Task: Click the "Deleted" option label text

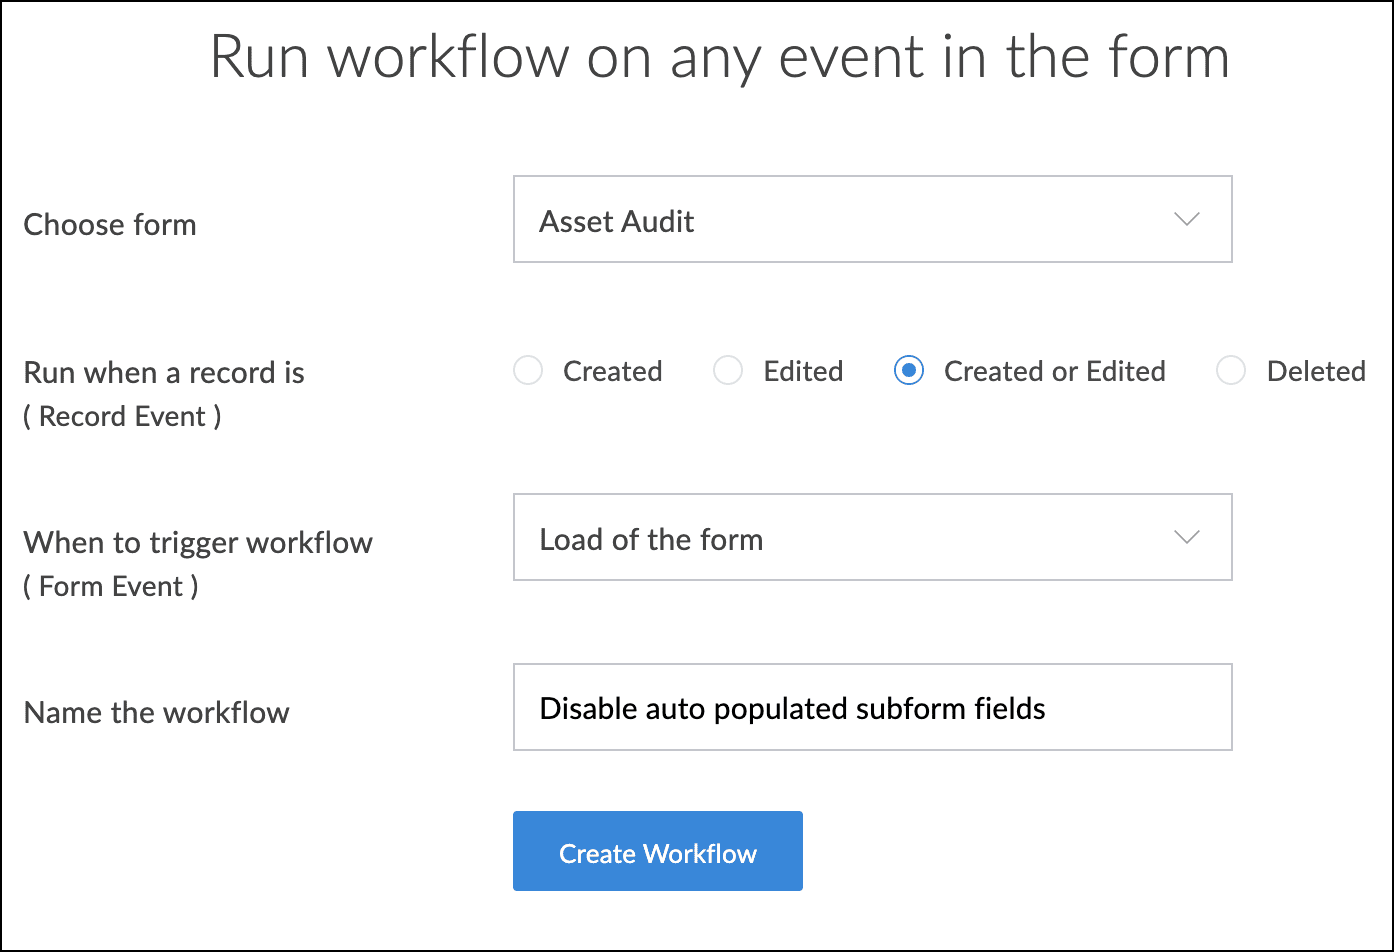Action: pyautogui.click(x=1315, y=371)
